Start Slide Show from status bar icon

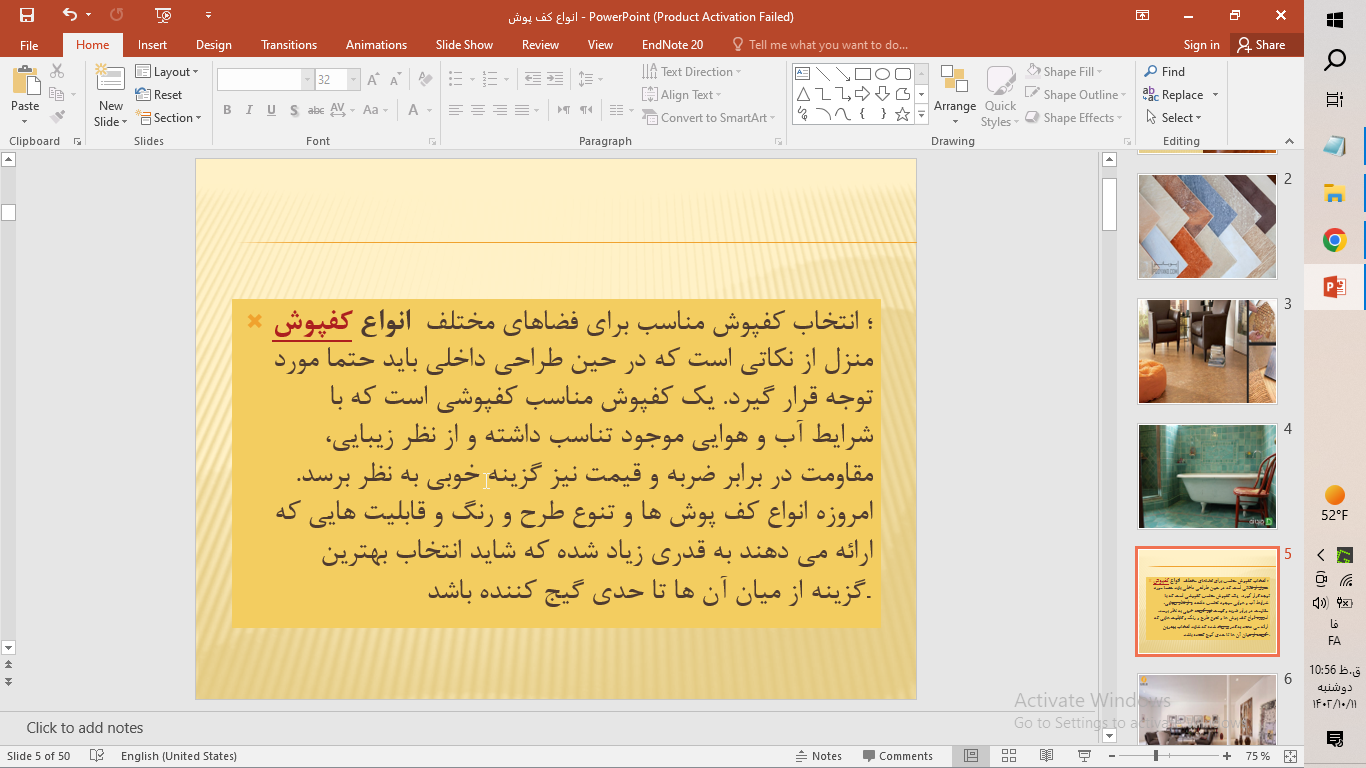(x=1084, y=756)
